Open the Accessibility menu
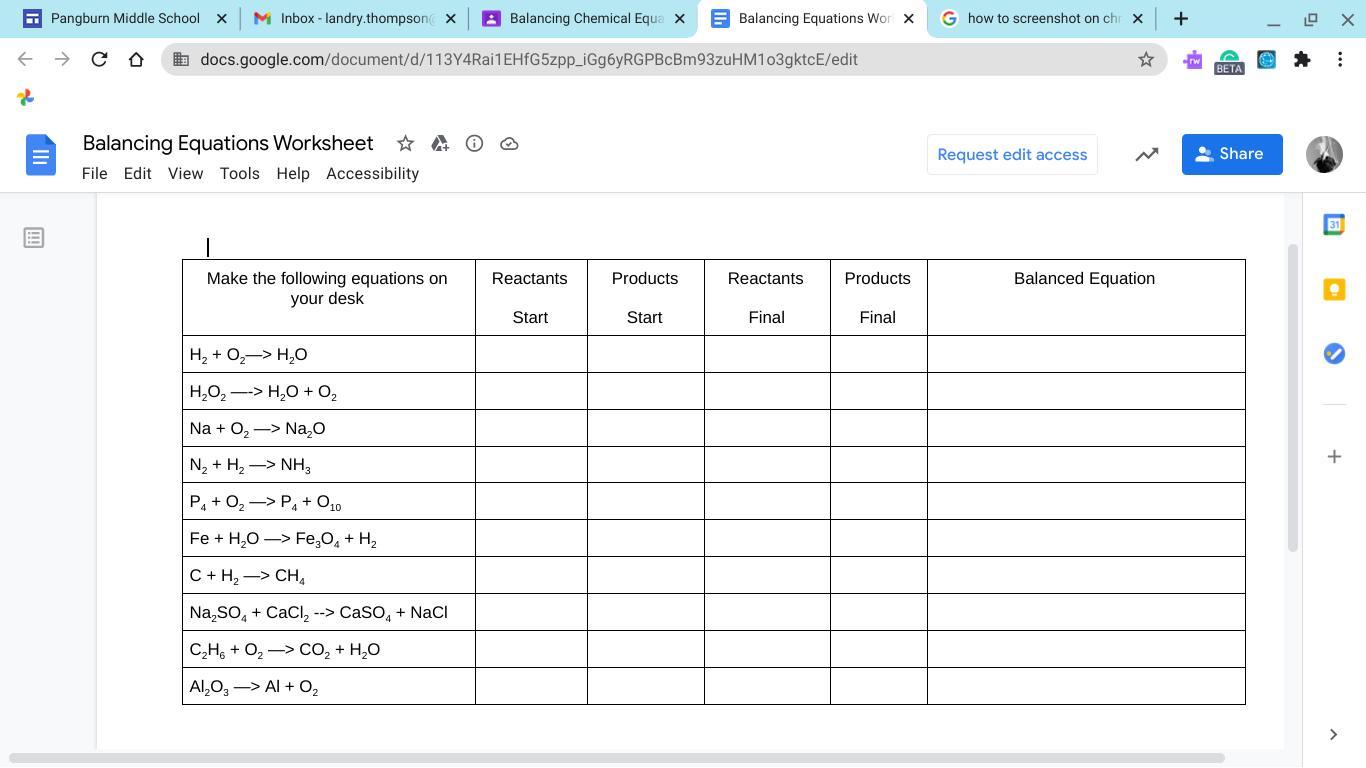 (372, 174)
